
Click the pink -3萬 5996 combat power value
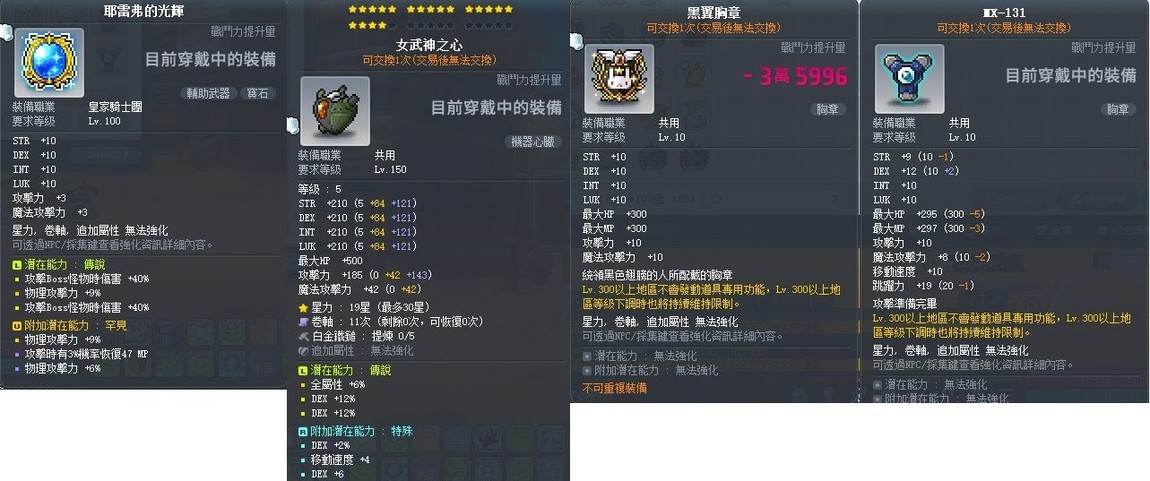click(x=795, y=76)
